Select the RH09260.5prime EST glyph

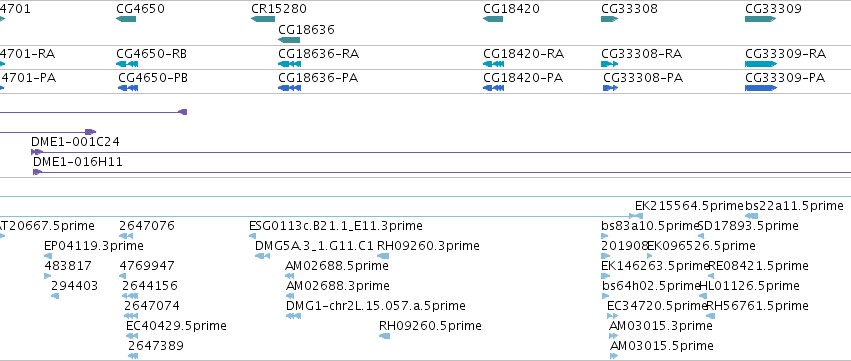click(x=384, y=336)
